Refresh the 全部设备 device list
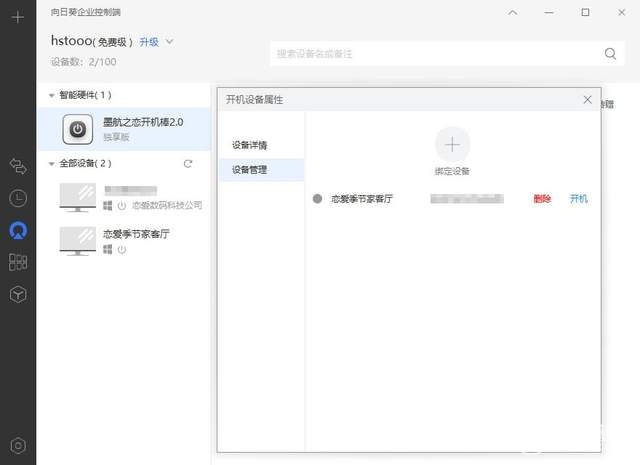The image size is (640, 465). pos(188,164)
